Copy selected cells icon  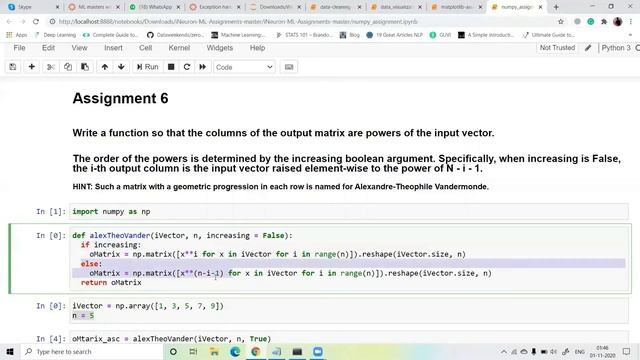pos(68,67)
